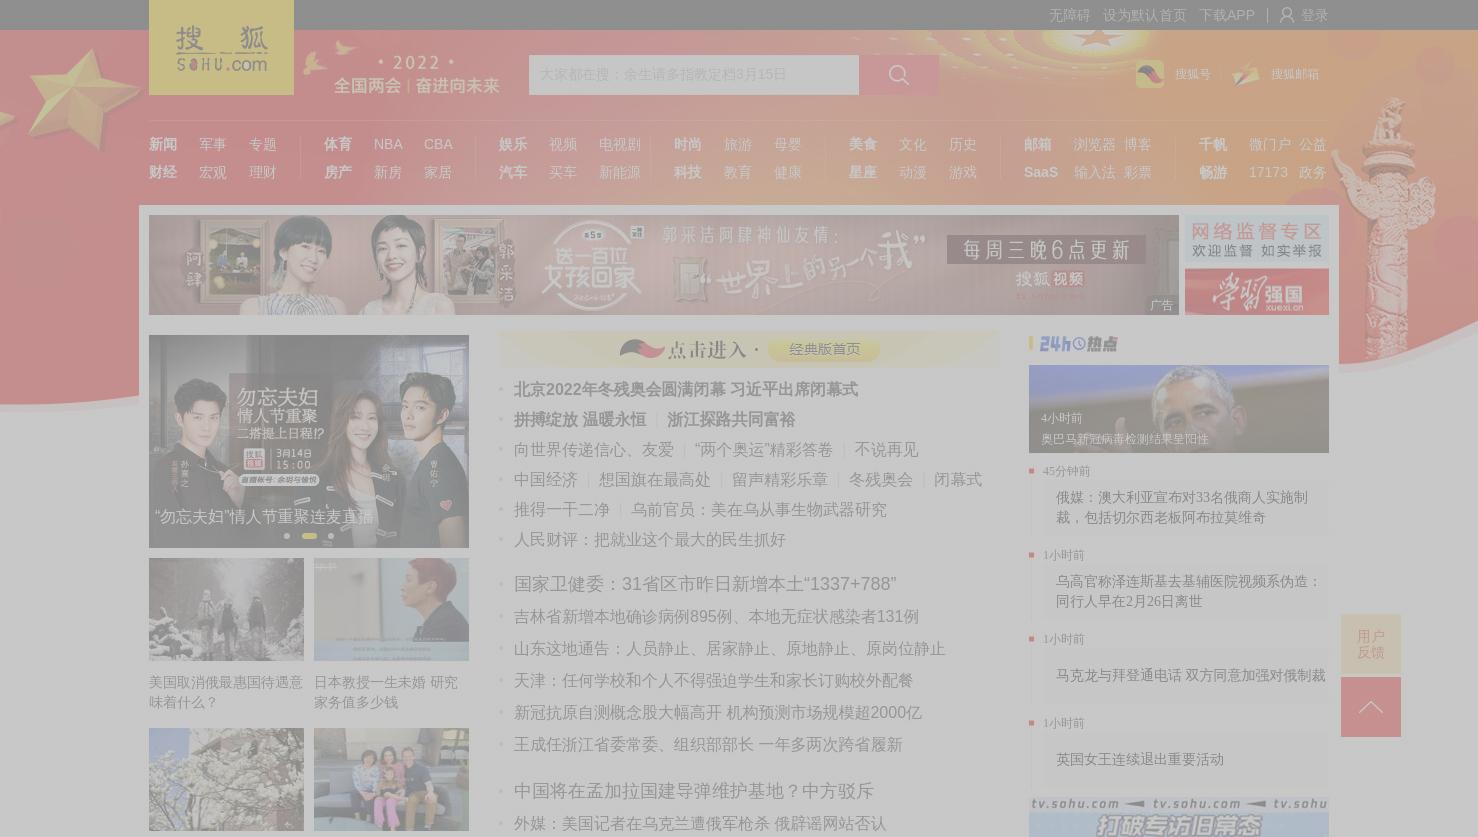Open the 新闻 navigation item
1478x837 pixels.
[163, 144]
